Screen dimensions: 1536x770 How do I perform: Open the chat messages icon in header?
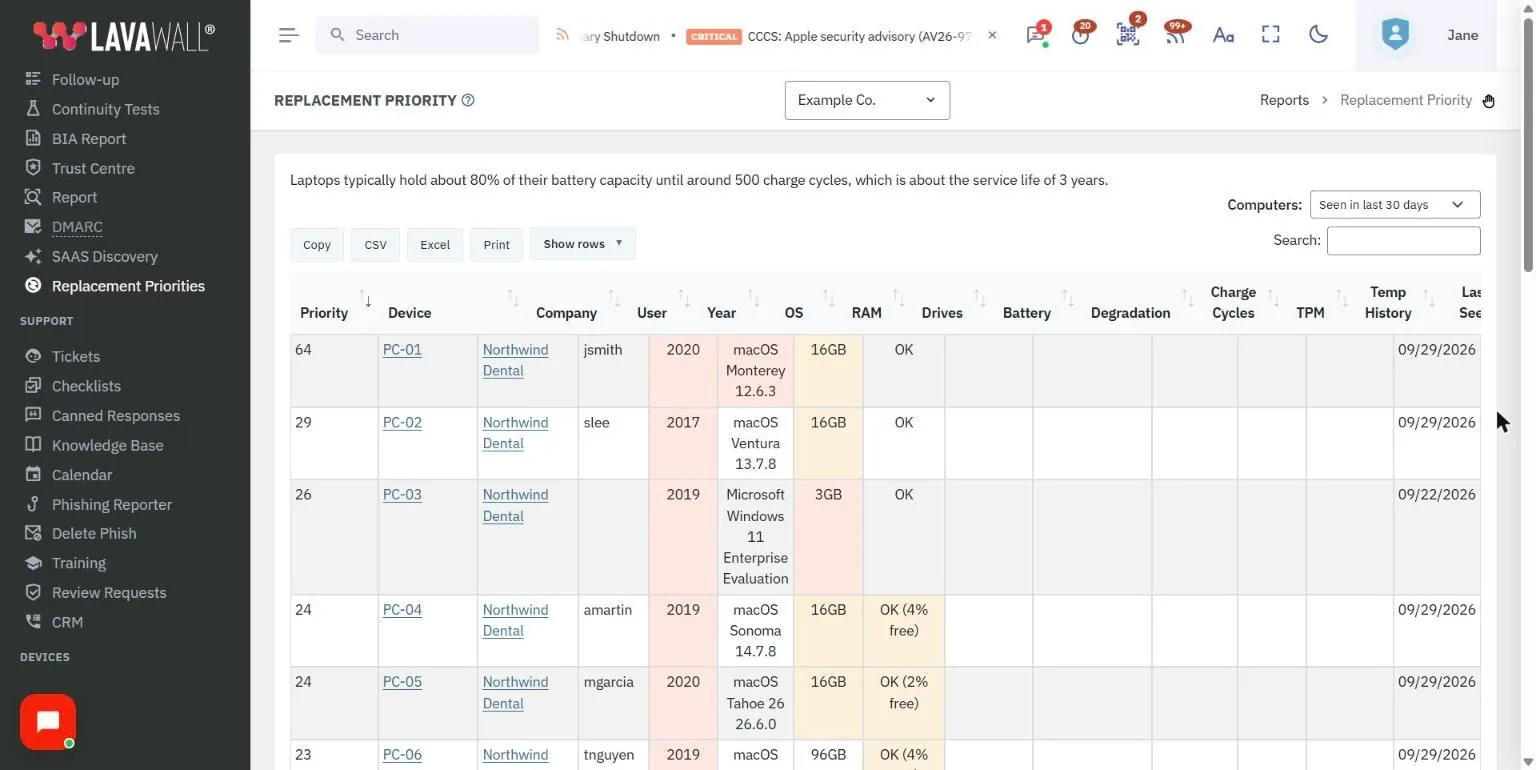[x=1036, y=35]
